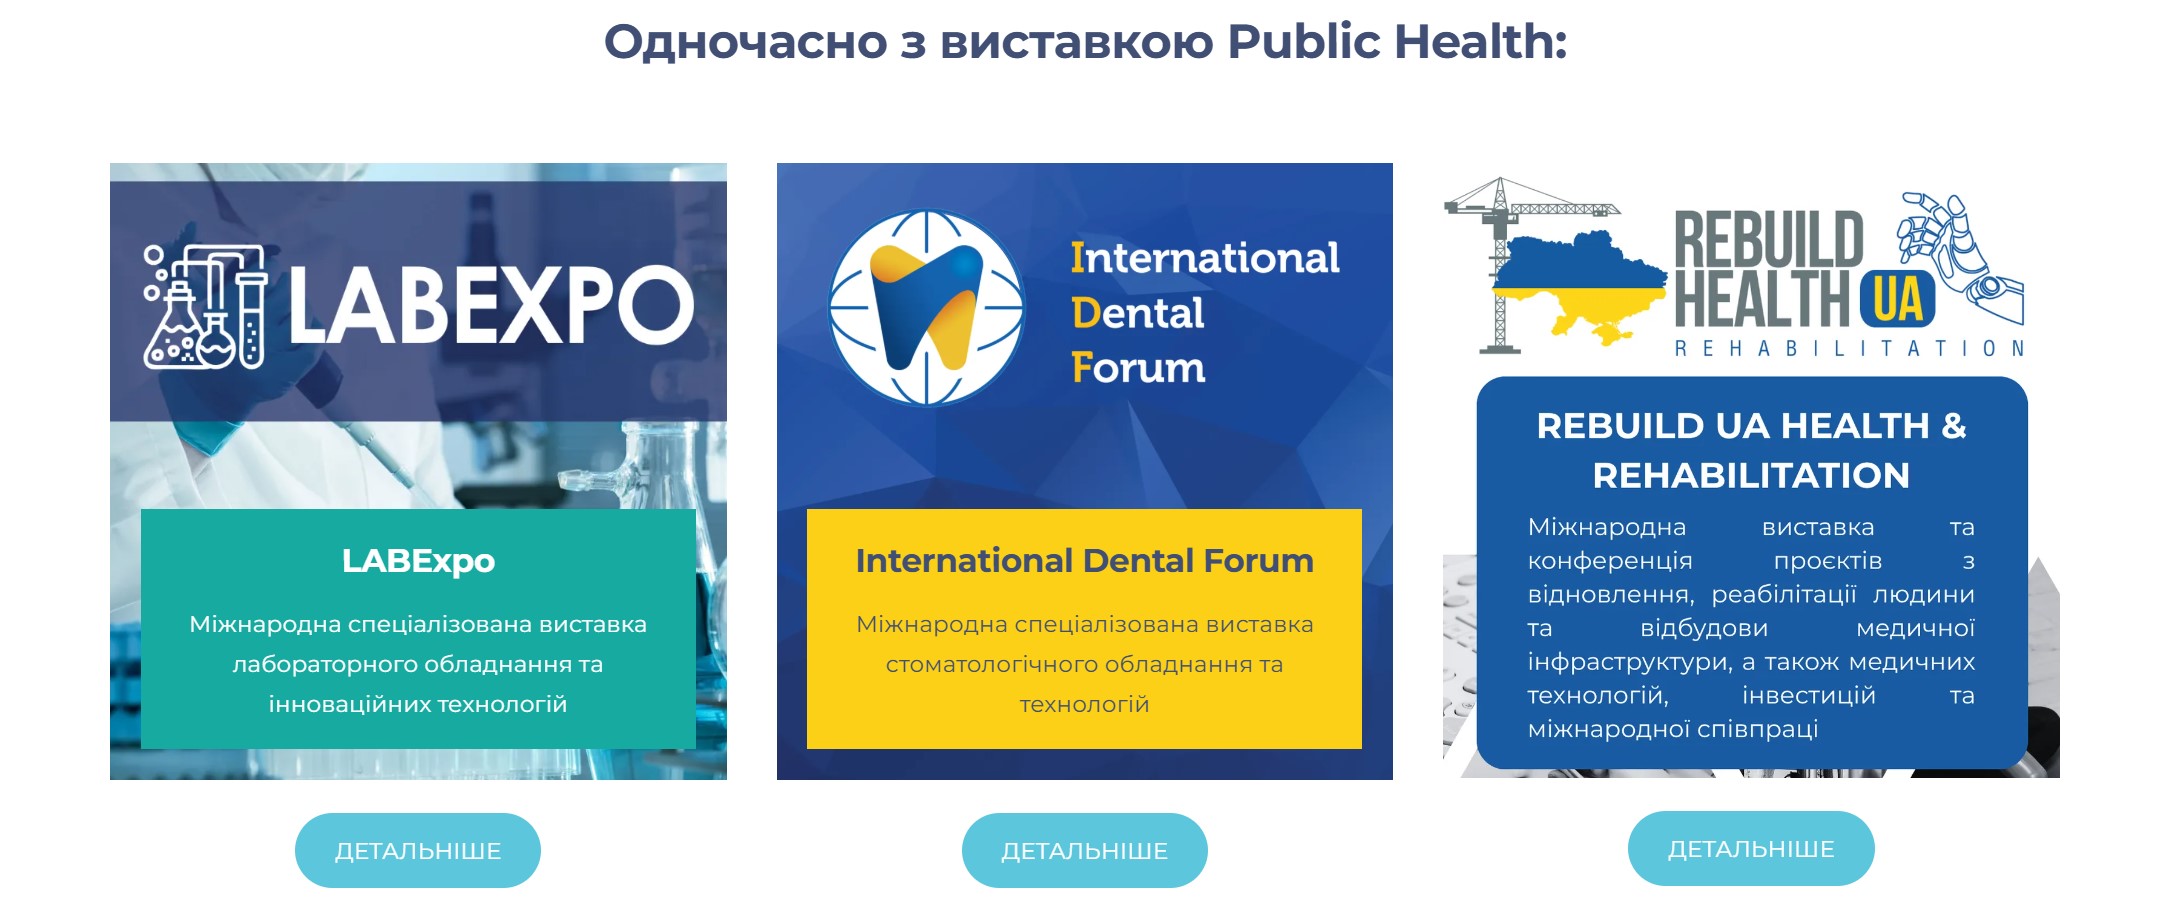Click the Rebuild UA description starting 'Міжнародна виставка та конференція'
Image resolution: width=2174 pixels, height=923 pixels.
click(x=1751, y=628)
